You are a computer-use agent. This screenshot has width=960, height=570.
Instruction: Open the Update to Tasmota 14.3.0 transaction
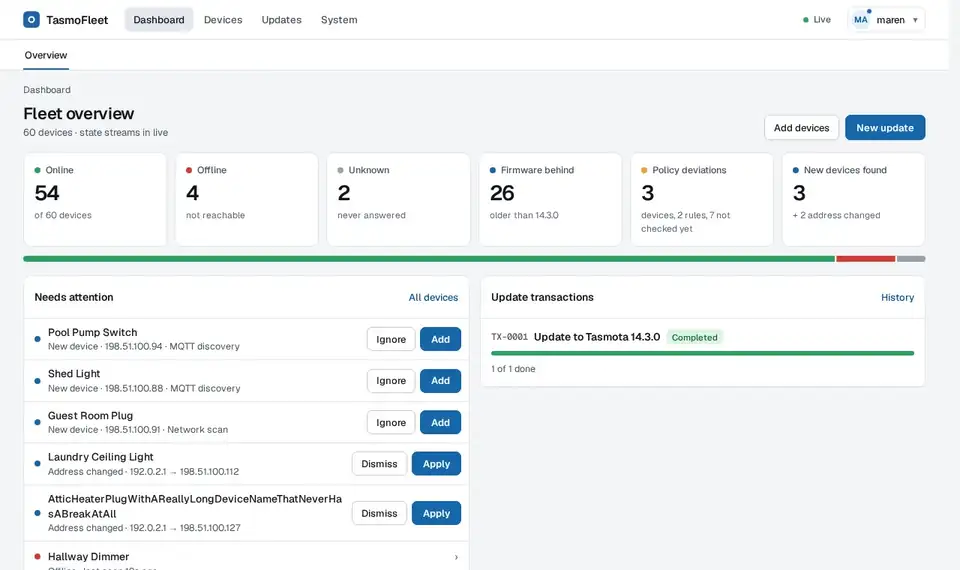click(597, 337)
